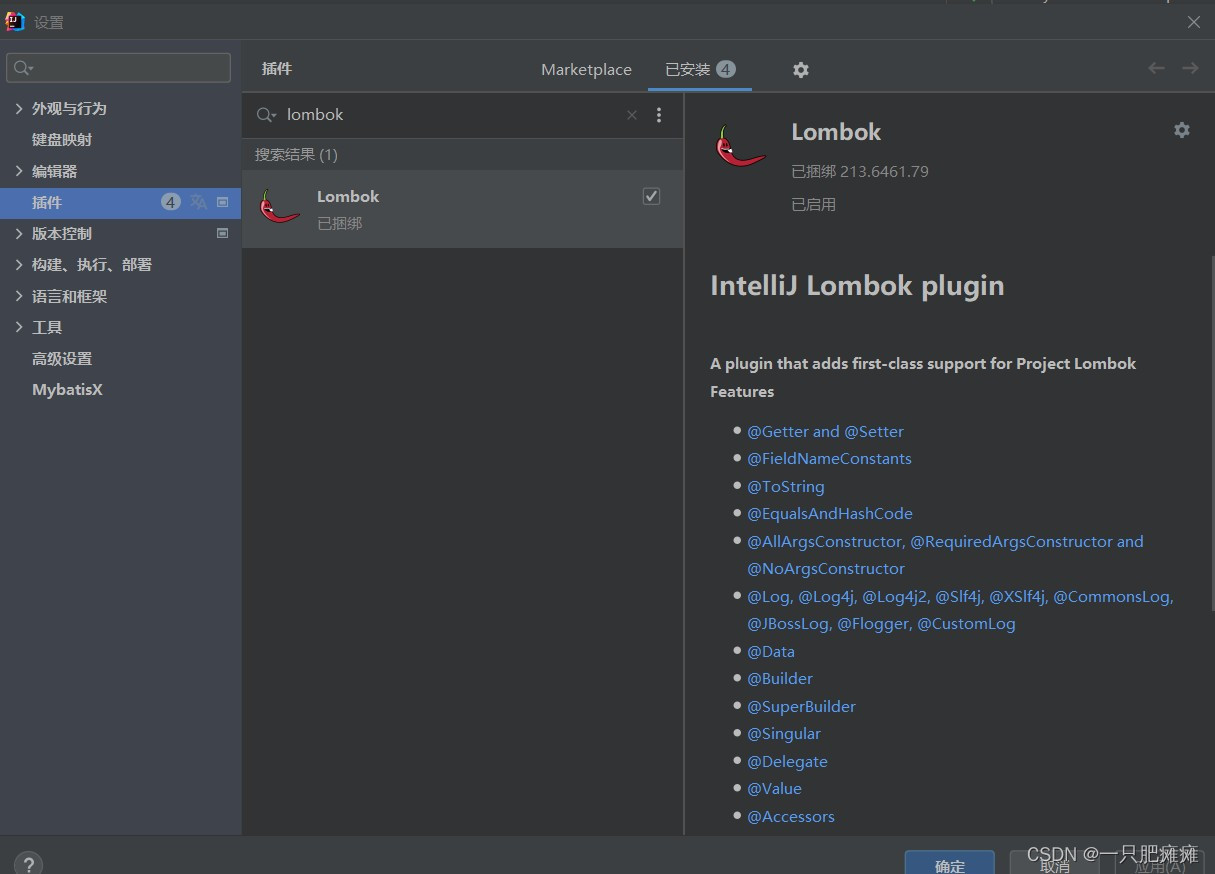This screenshot has height=874, width=1215.
Task: Switch to the 已安装 tab
Action: click(699, 69)
